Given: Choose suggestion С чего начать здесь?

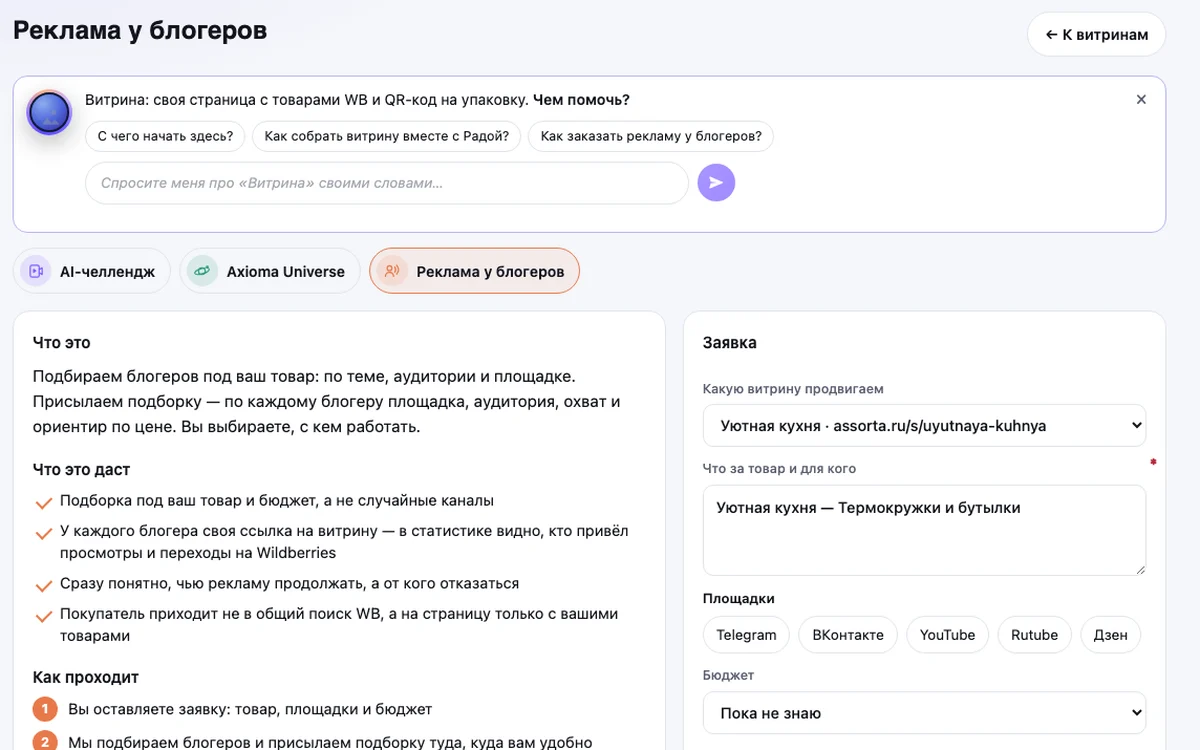Looking at the screenshot, I should (166, 137).
